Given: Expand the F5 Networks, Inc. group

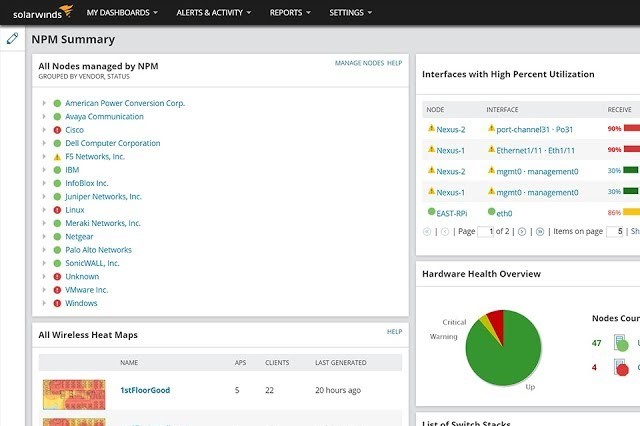Looking at the screenshot, I should 44,157.
